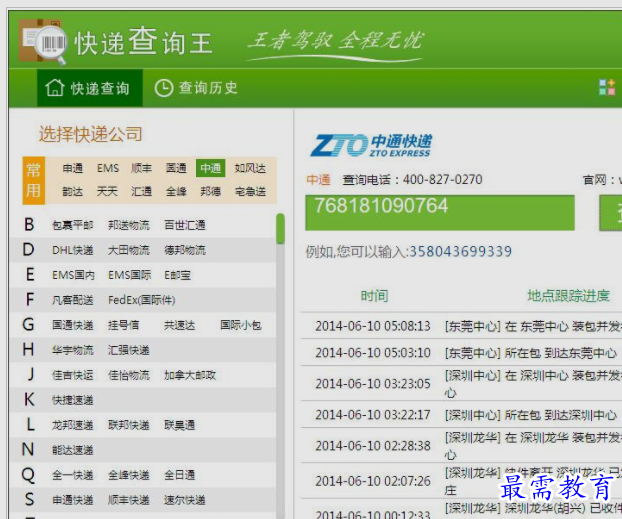The image size is (622, 519).
Task: Select 全一快递 under letter Q
Action: click(x=73, y=475)
